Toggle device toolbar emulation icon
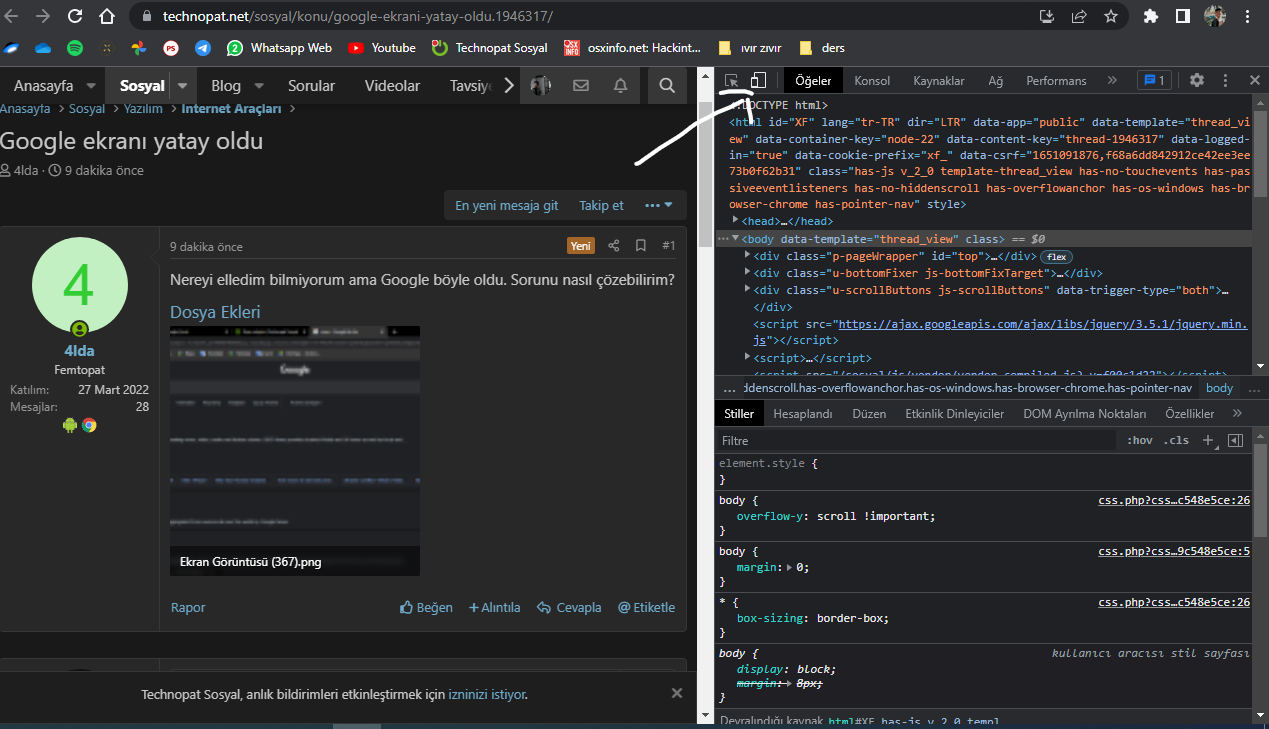Image resolution: width=1269 pixels, height=729 pixels. click(759, 80)
